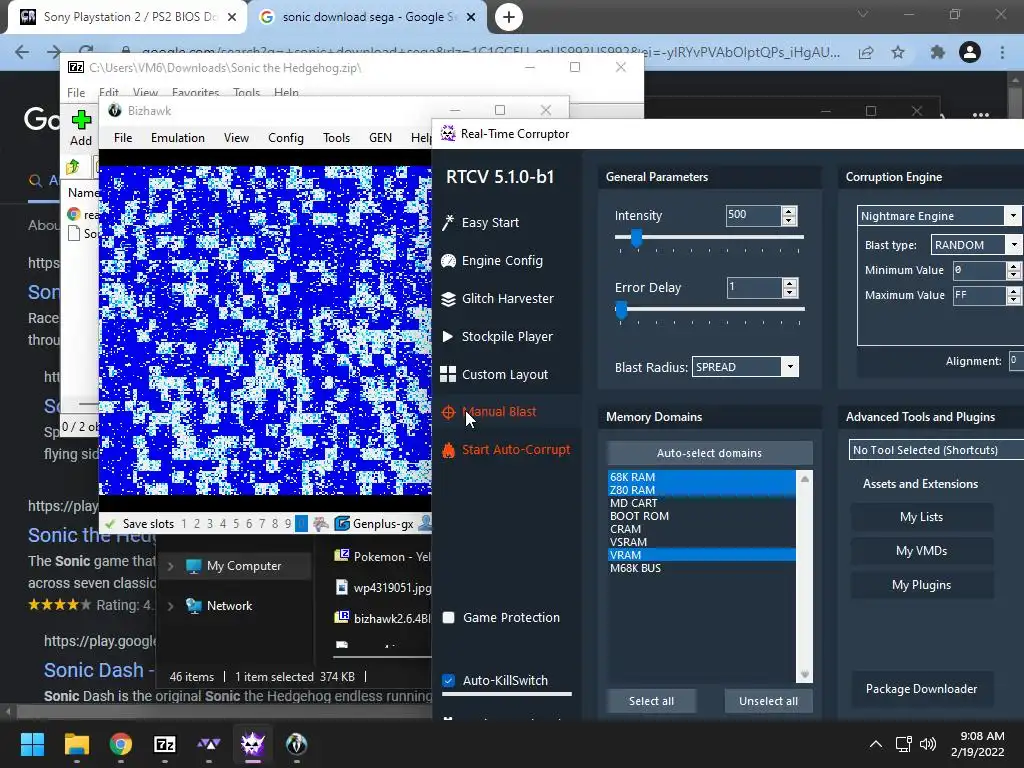The width and height of the screenshot is (1024, 768).
Task: Open Bizhawk File menu
Action: 123,138
